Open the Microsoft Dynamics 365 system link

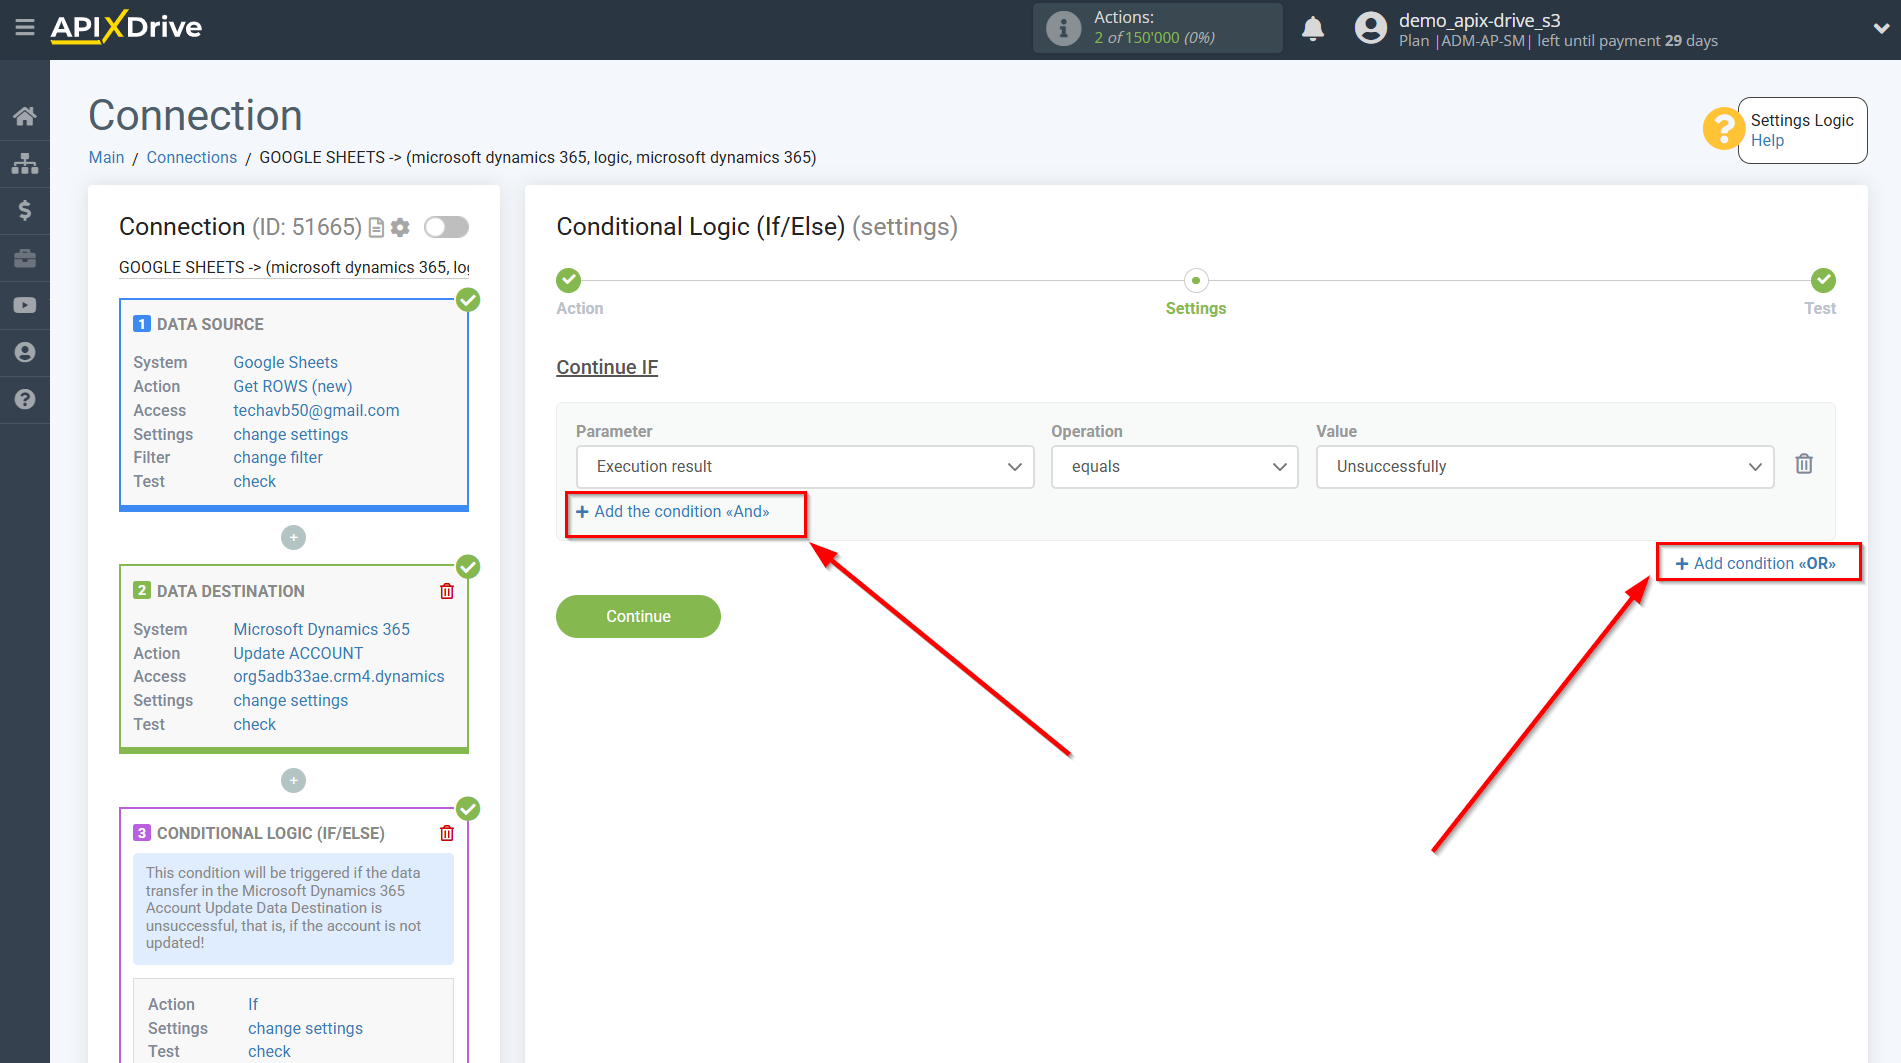click(321, 629)
